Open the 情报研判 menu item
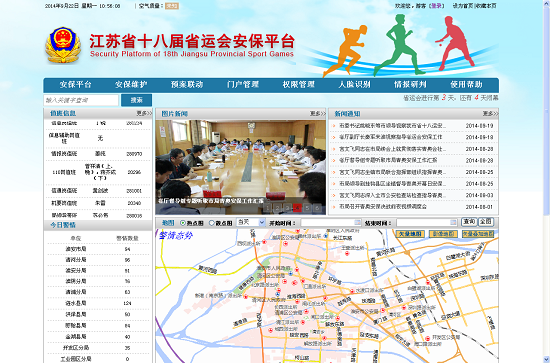The height and width of the screenshot is (363, 550). (410, 85)
